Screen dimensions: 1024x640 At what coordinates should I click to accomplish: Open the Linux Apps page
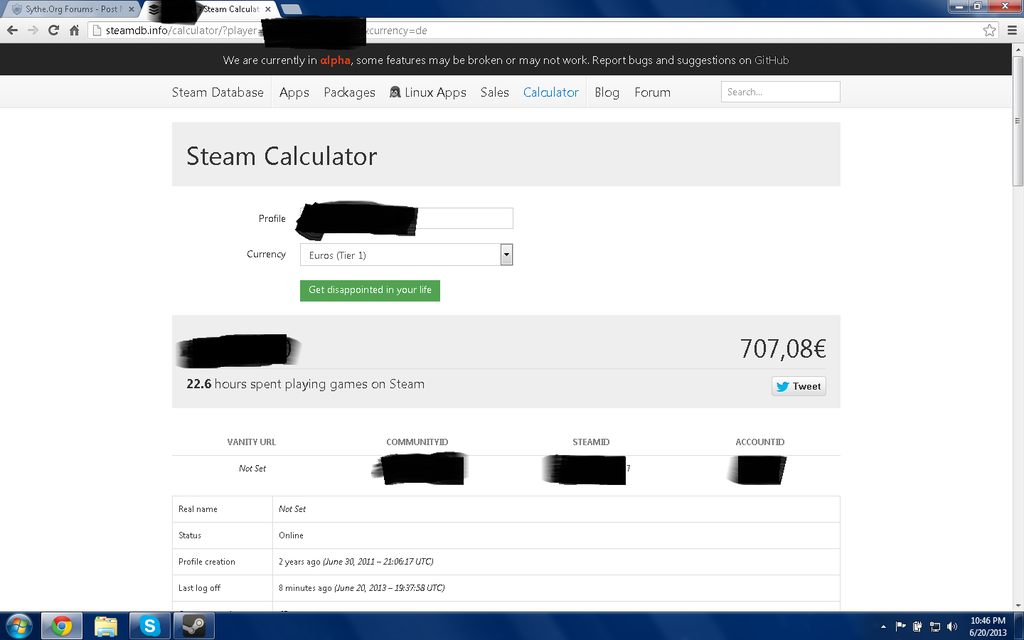(x=428, y=92)
